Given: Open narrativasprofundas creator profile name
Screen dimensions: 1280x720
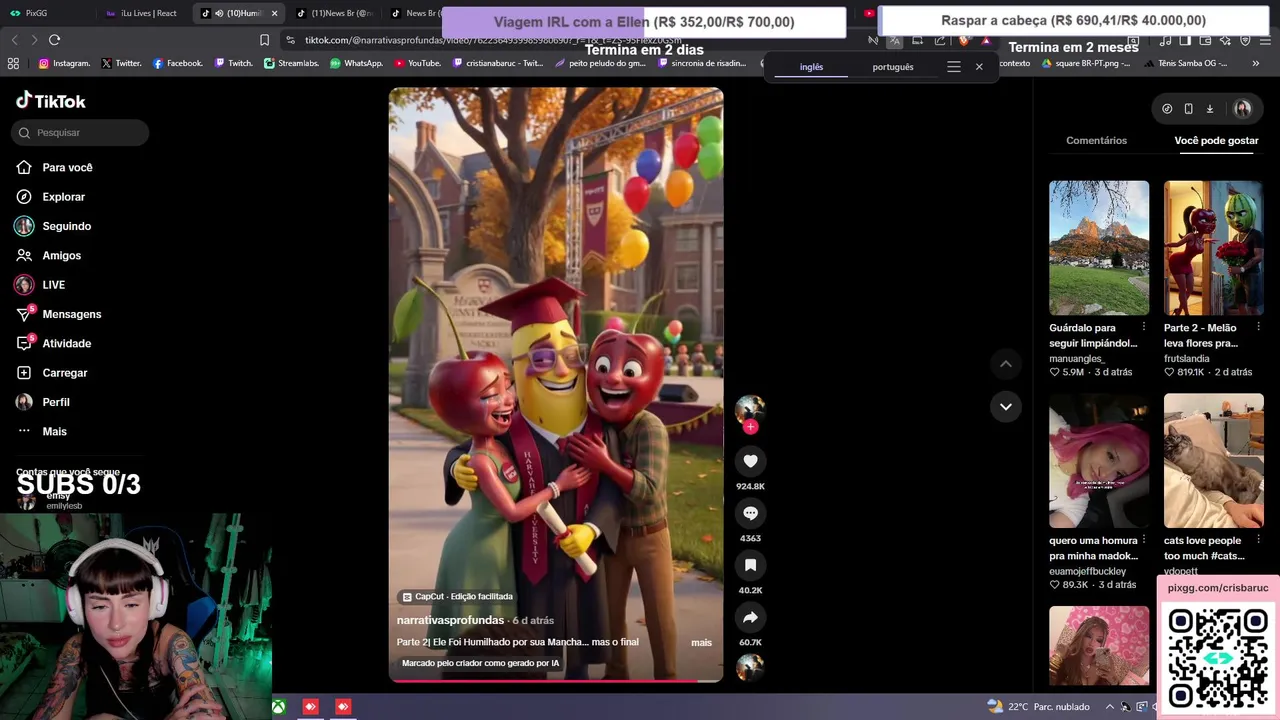Looking at the screenshot, I should (x=450, y=620).
